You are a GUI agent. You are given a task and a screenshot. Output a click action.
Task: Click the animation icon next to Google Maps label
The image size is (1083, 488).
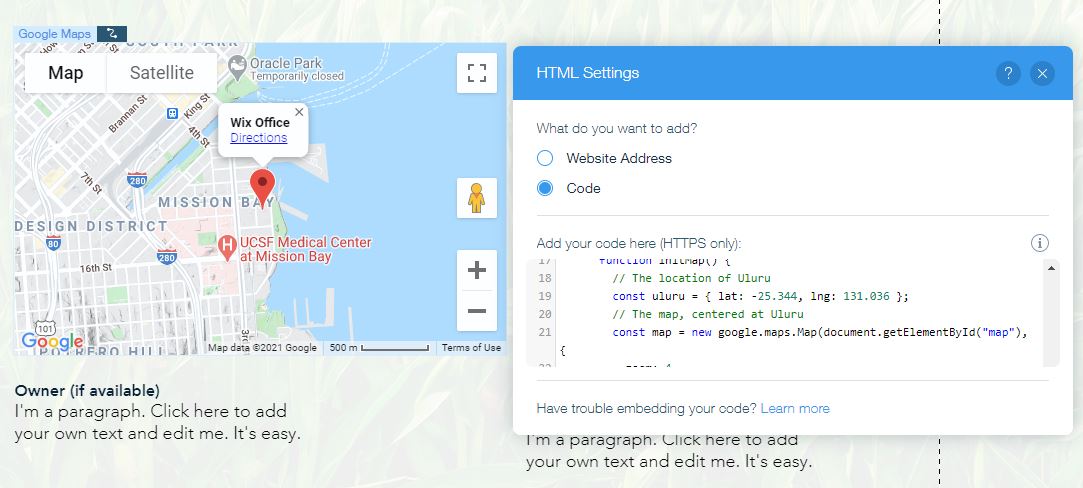pos(112,33)
